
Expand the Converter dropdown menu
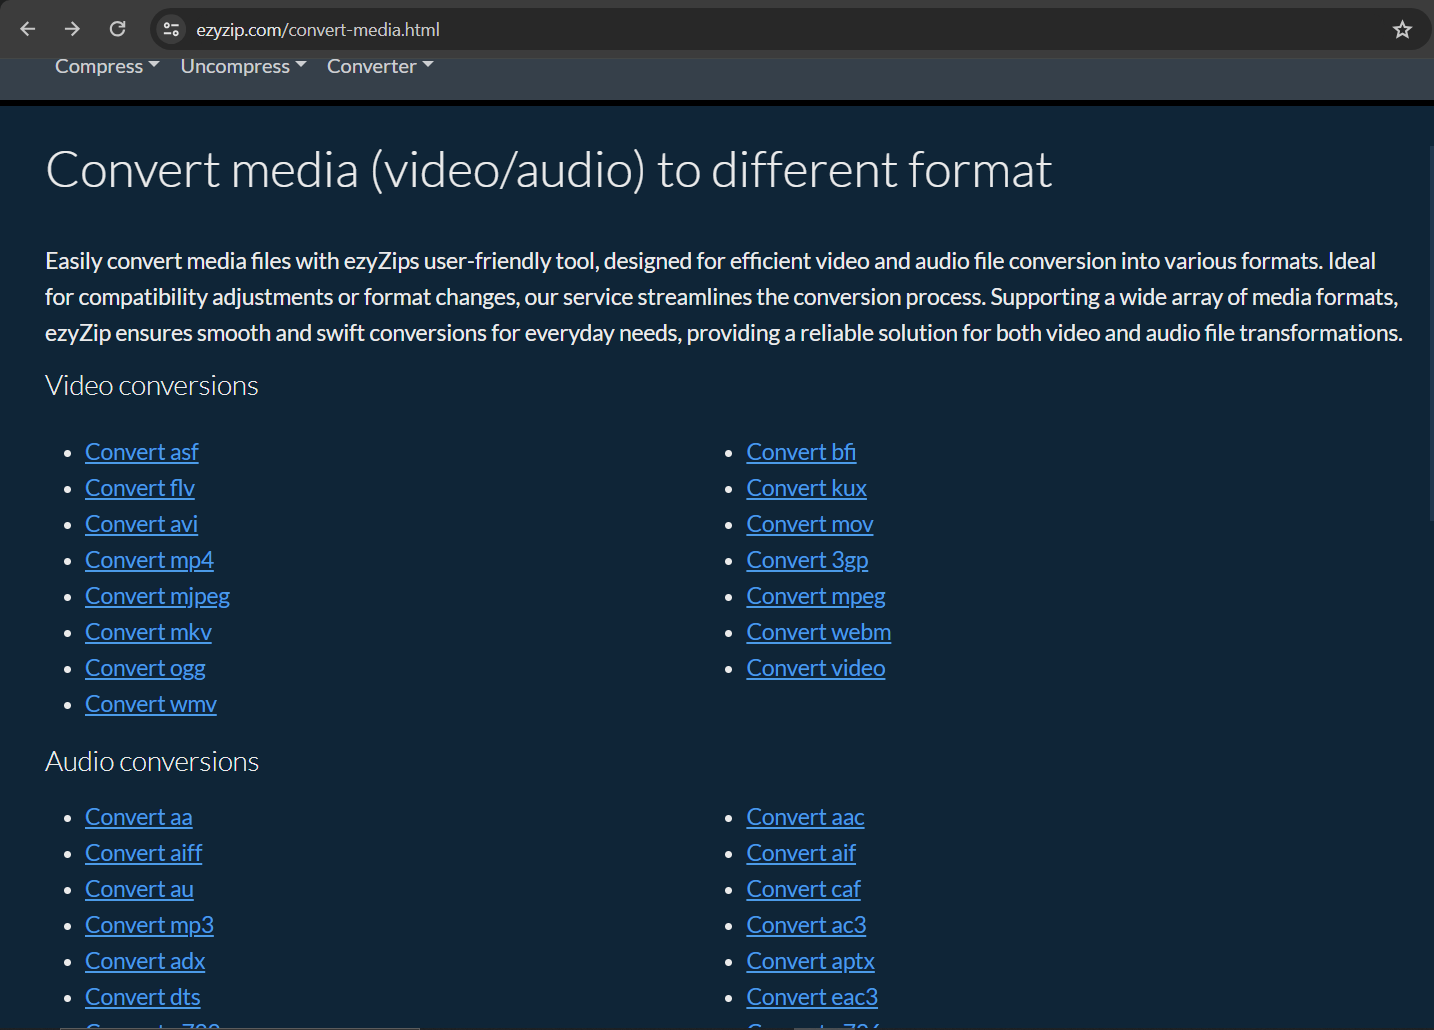379,66
